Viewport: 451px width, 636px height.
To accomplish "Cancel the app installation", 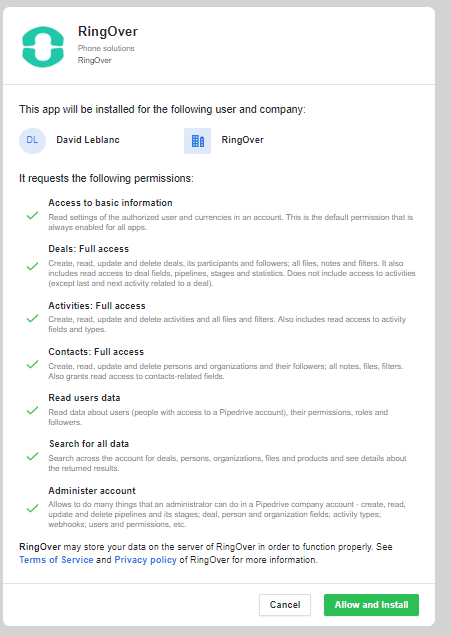I will (x=285, y=605).
